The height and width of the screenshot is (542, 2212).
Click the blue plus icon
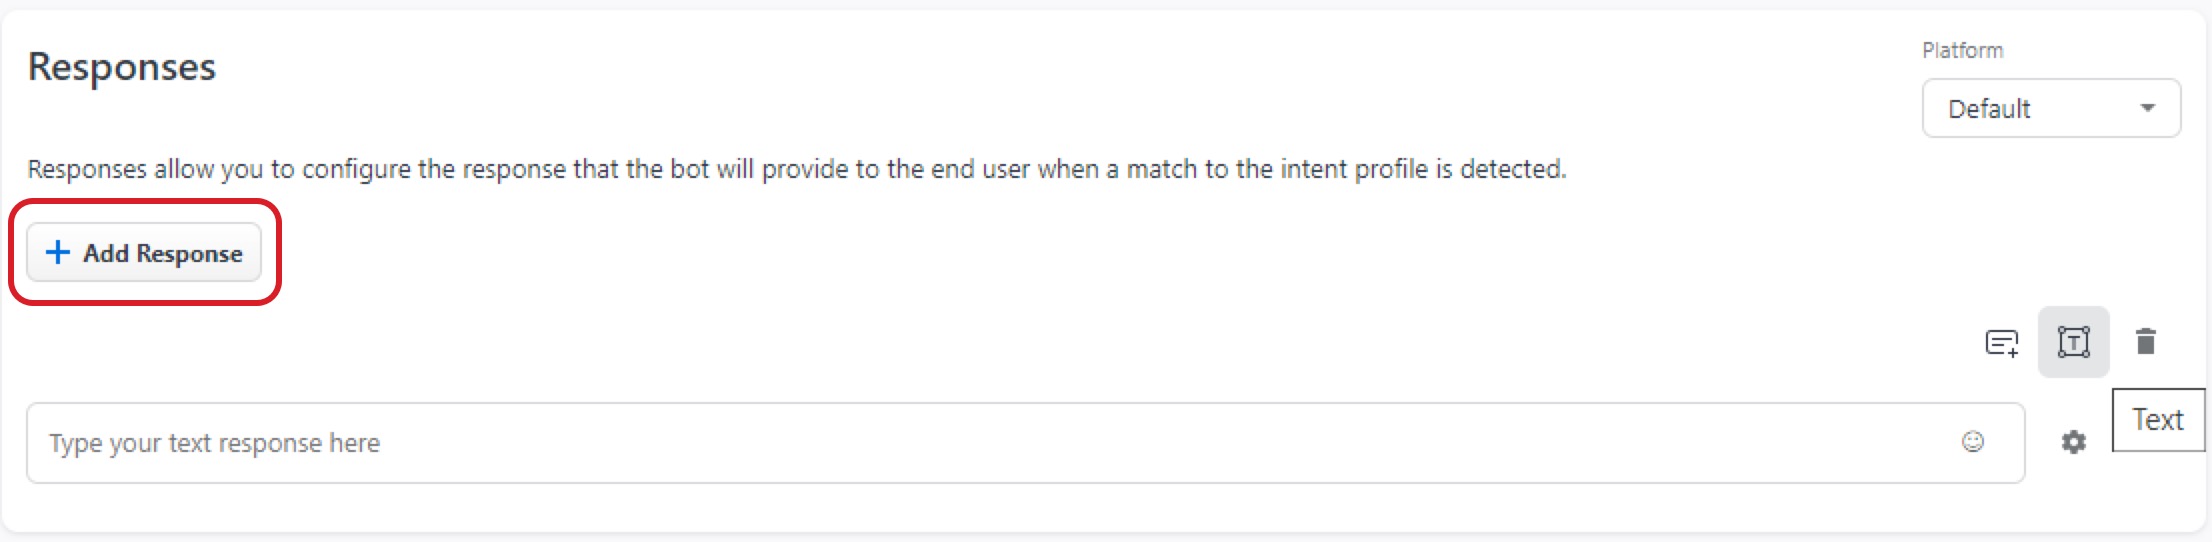coord(58,252)
